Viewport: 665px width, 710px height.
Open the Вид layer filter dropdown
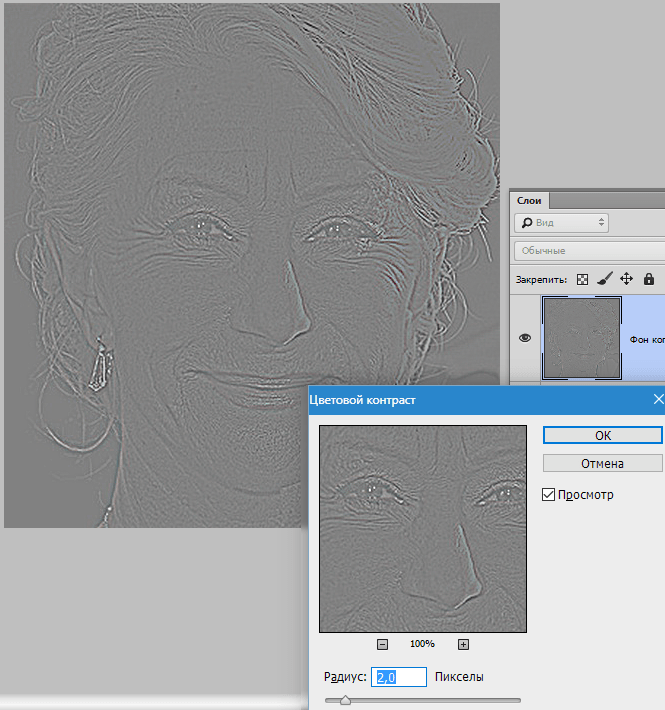coord(562,222)
